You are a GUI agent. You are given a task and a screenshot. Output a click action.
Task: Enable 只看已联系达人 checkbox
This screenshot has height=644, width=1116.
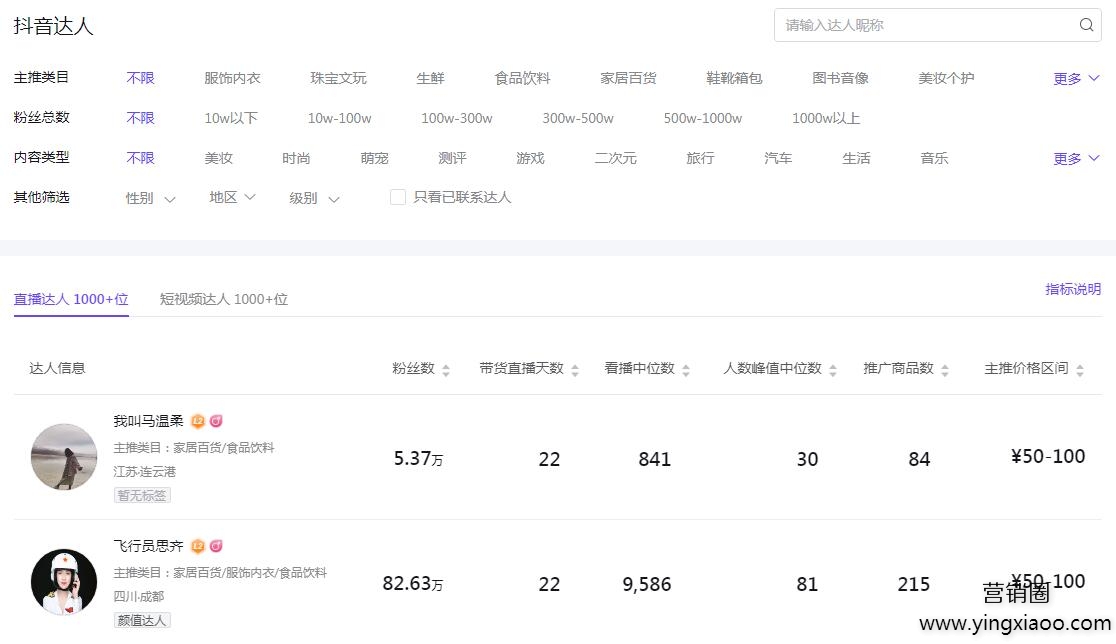click(x=398, y=198)
